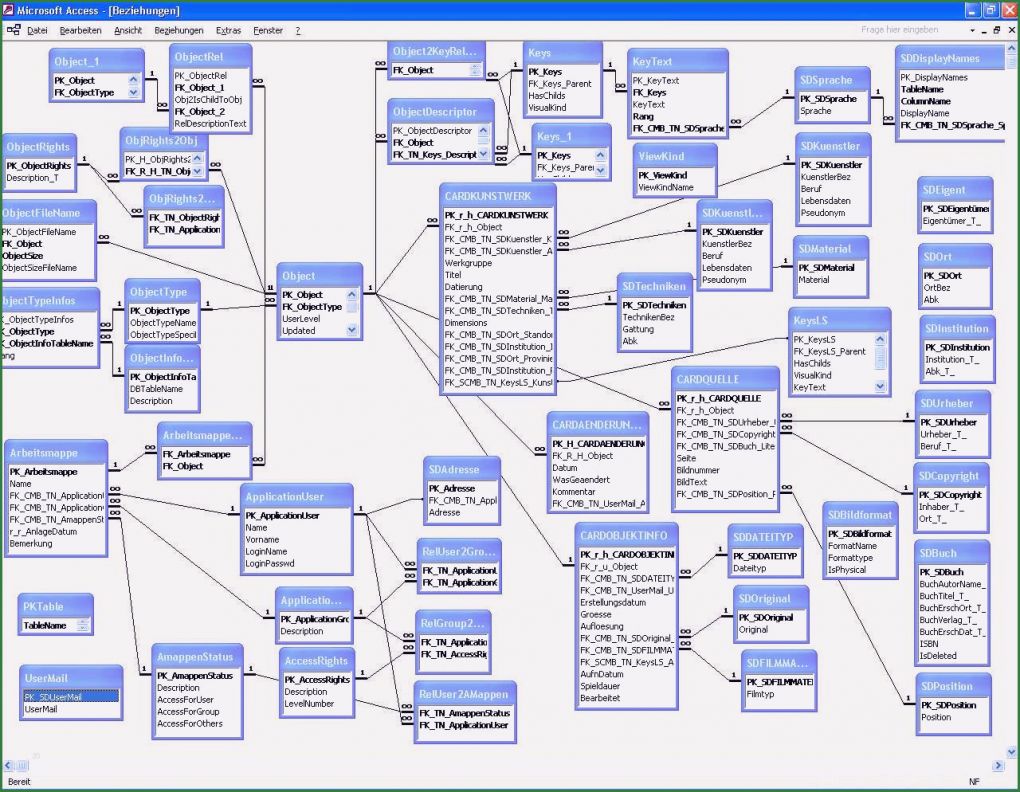The height and width of the screenshot is (792, 1020).
Task: Click the Relationships window icon beside Datei
Action: click(x=13, y=30)
